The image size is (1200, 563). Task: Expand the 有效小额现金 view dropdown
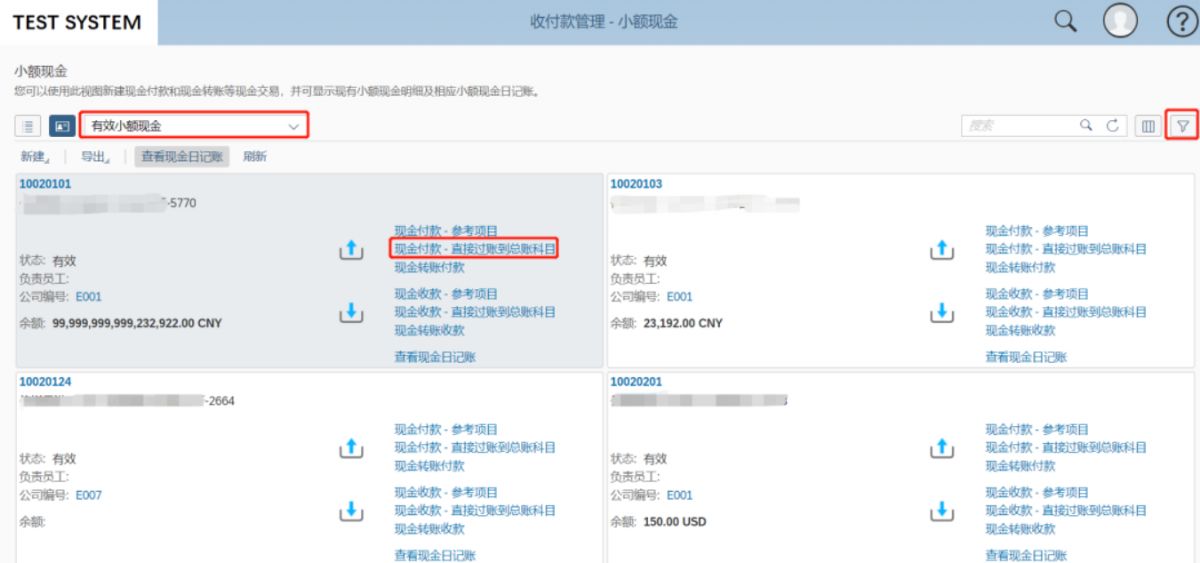194,126
